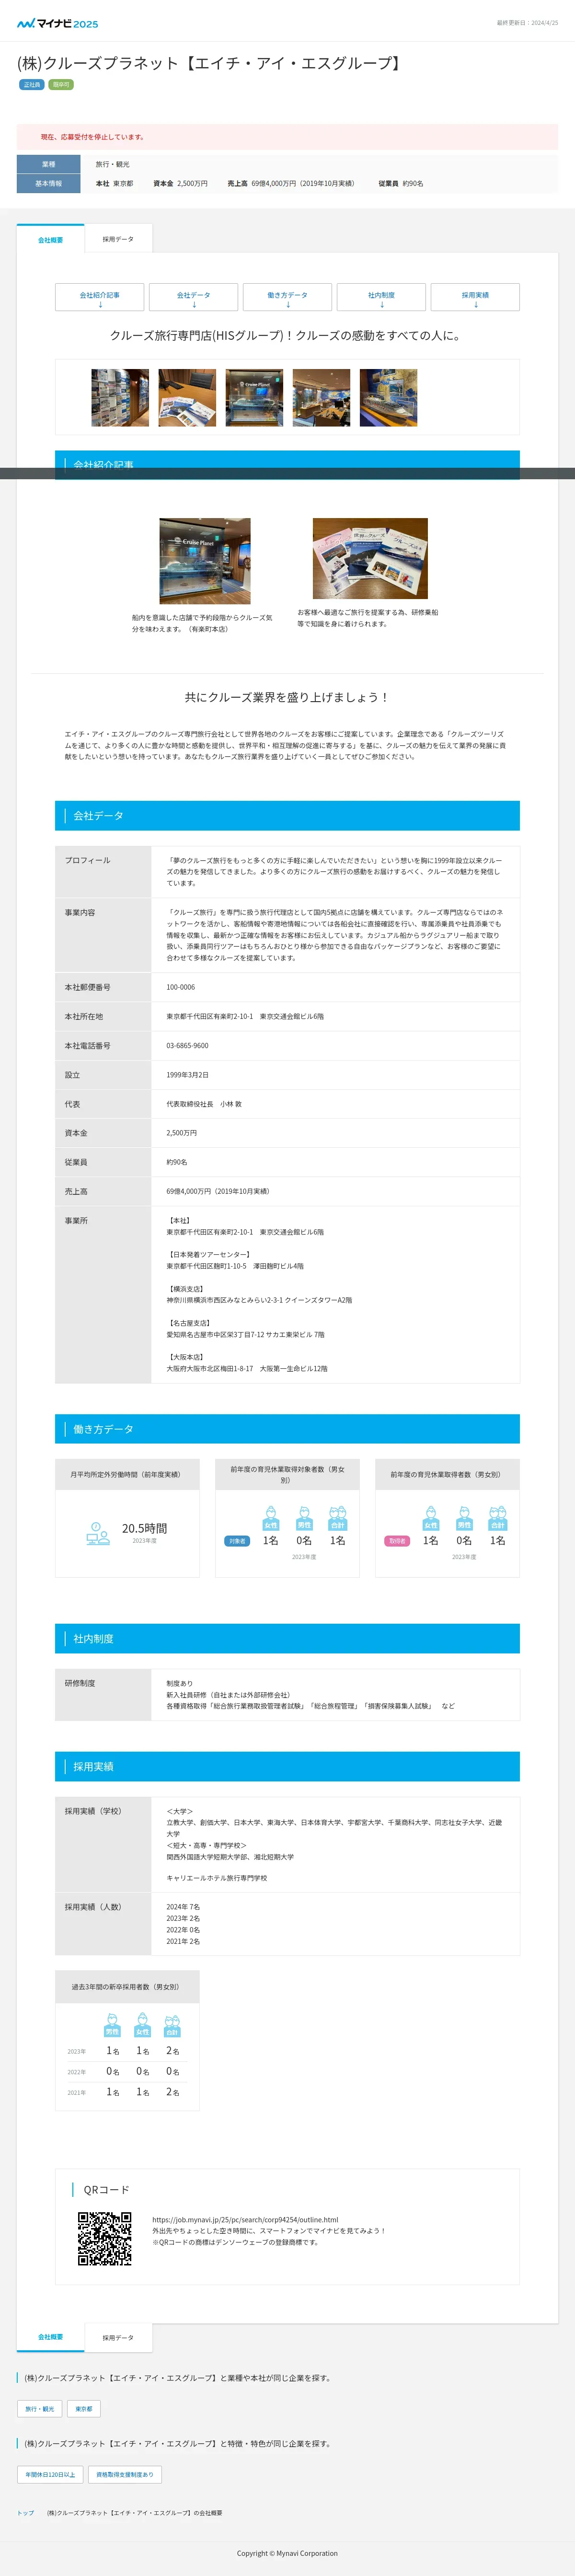Click 合計 icon in 育児休業取得者数 card
The width and height of the screenshot is (575, 2576).
pyautogui.click(x=498, y=1518)
